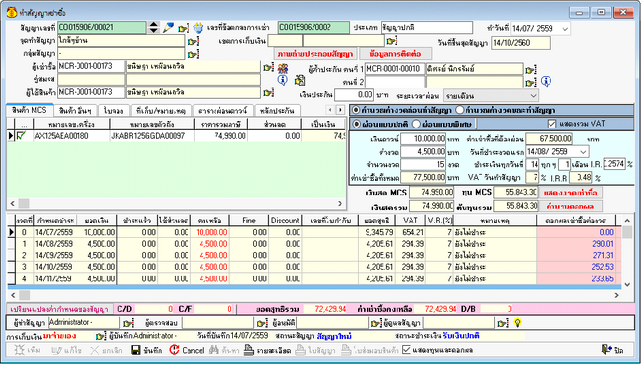Image resolution: width=642 pixels, height=365 pixels.
Task: Click the blue plug icon beside rental agreement number
Action: 198,28
